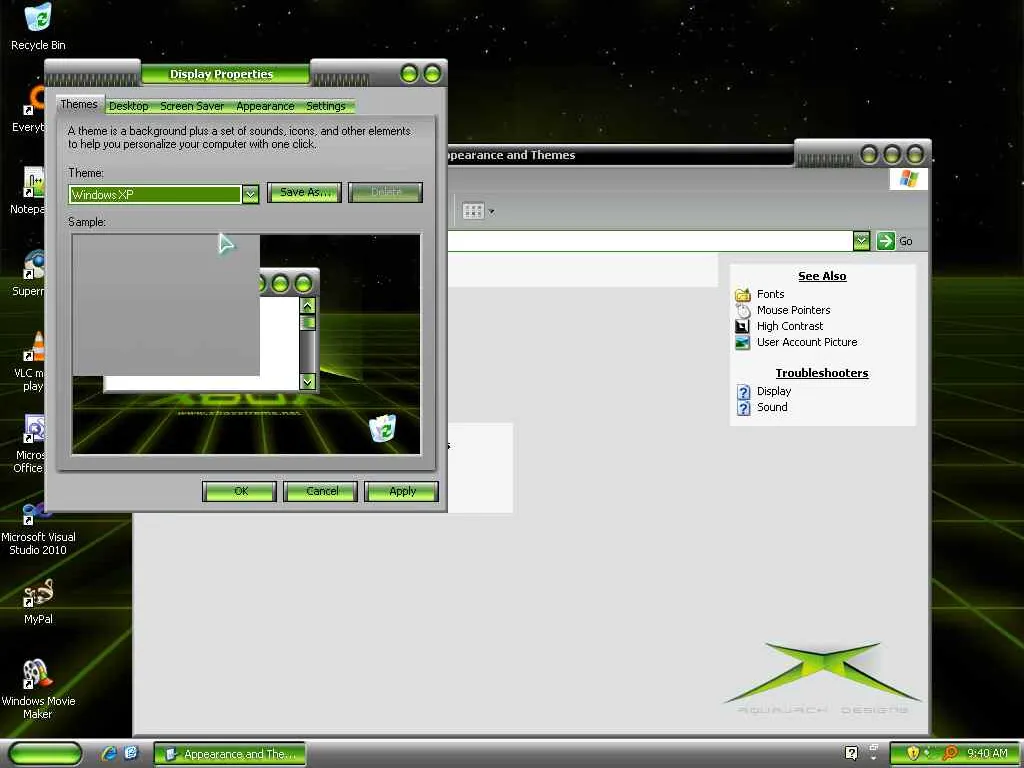Launch Internet Explorer from Quick Launch

coord(108,754)
